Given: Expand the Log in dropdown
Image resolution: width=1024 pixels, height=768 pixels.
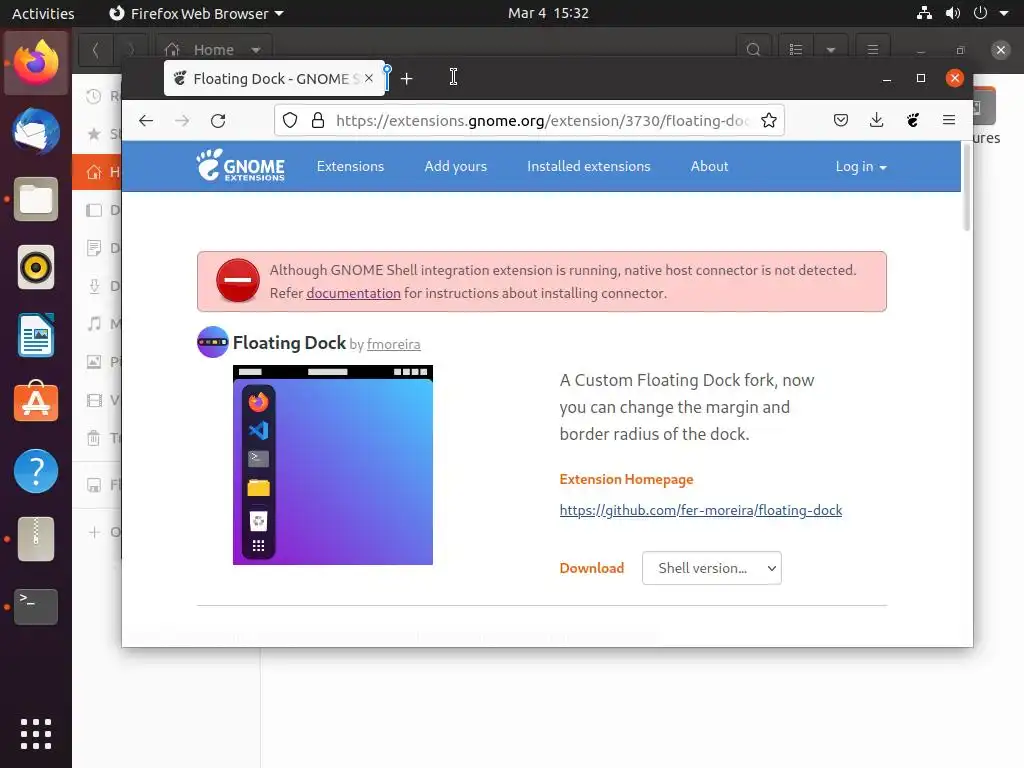Looking at the screenshot, I should click(861, 167).
